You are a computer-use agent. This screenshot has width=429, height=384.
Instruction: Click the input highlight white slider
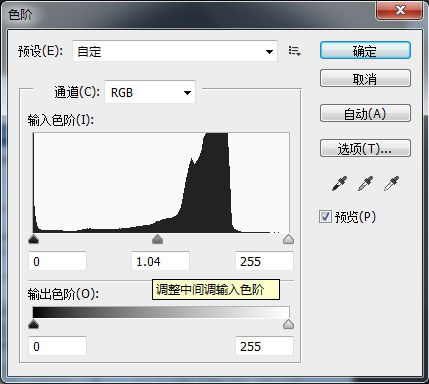tap(288, 239)
